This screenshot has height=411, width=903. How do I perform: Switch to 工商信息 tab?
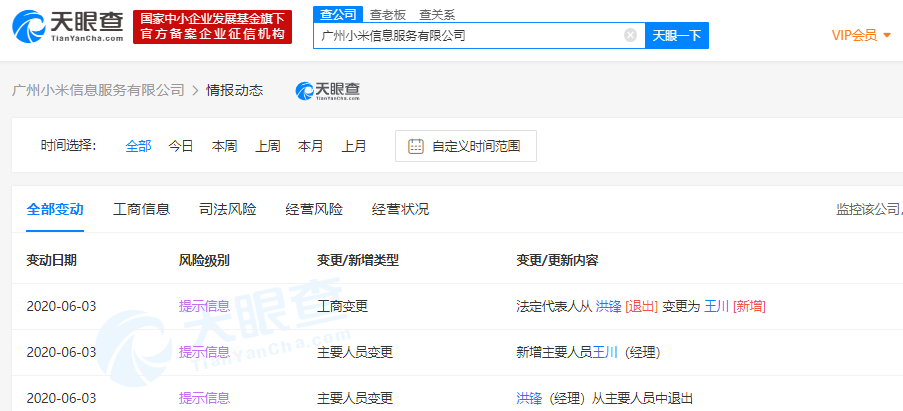click(x=142, y=210)
